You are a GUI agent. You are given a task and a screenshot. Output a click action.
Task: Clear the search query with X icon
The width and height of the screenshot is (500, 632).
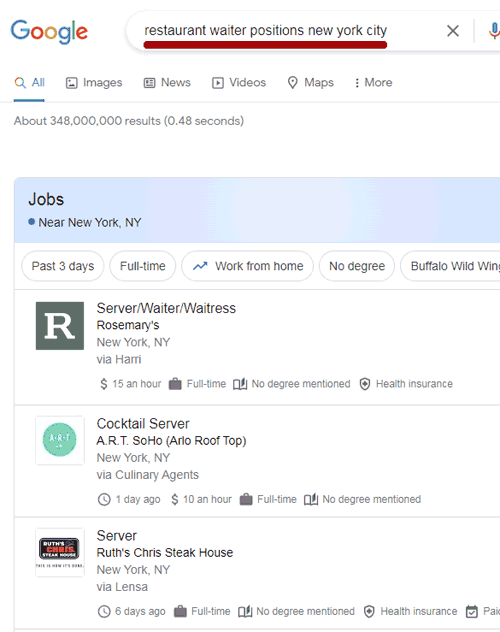pyautogui.click(x=453, y=31)
